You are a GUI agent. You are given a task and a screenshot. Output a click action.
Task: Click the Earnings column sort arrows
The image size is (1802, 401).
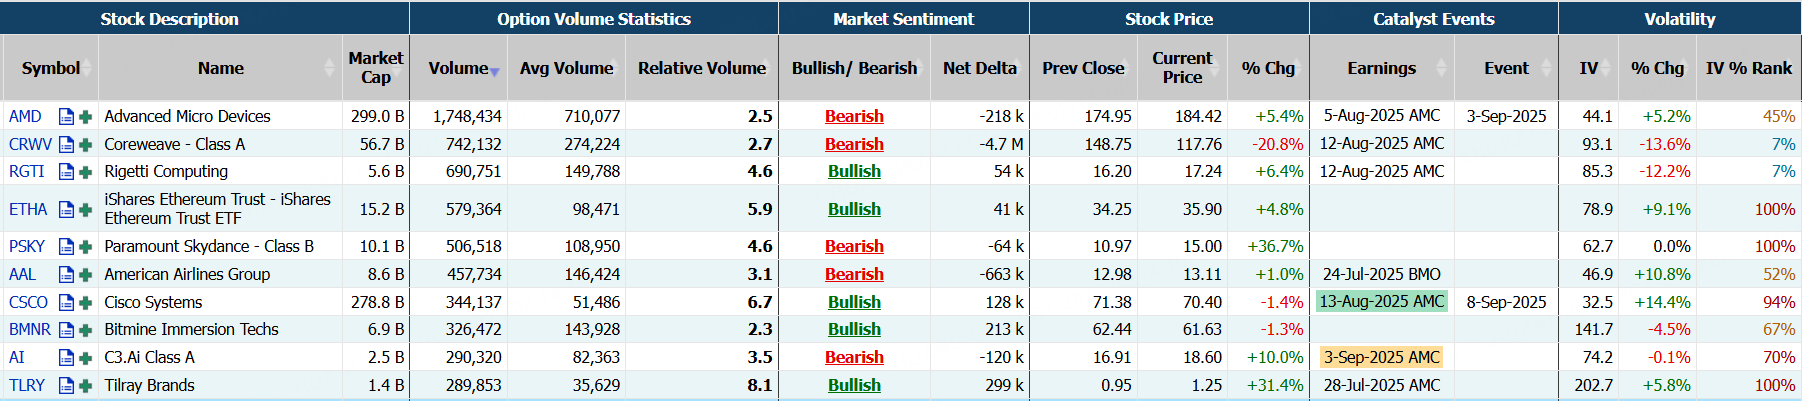[x=1441, y=68]
